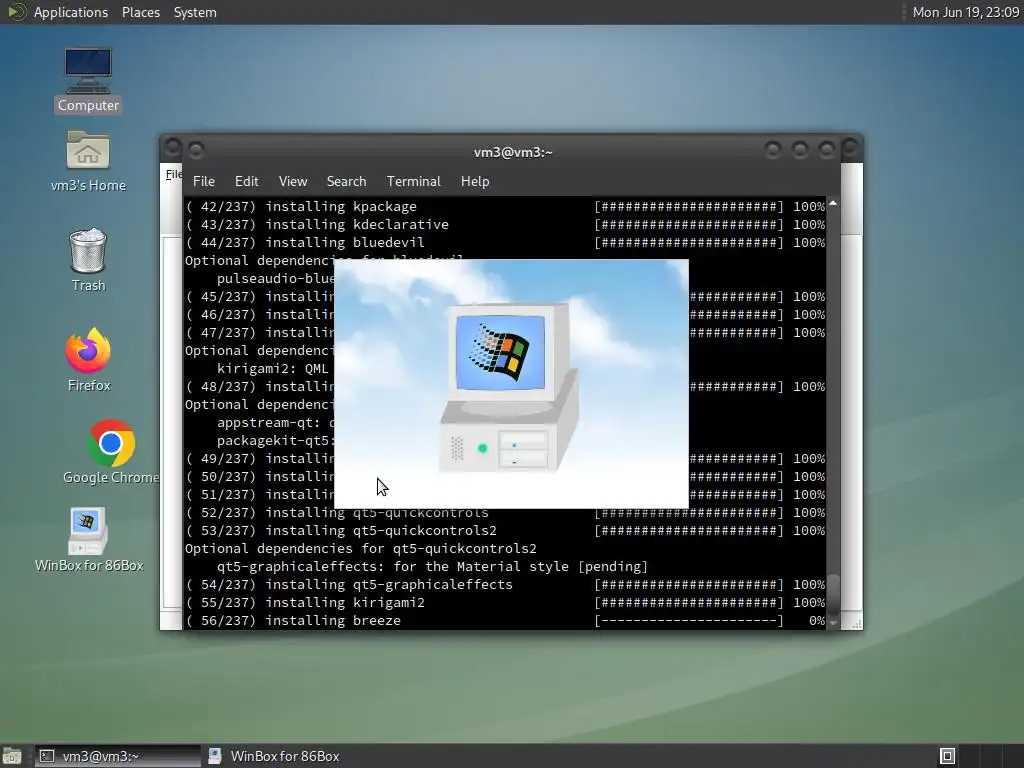This screenshot has height=768, width=1024.
Task: Launch Firefox from the desktop
Action: (89, 360)
